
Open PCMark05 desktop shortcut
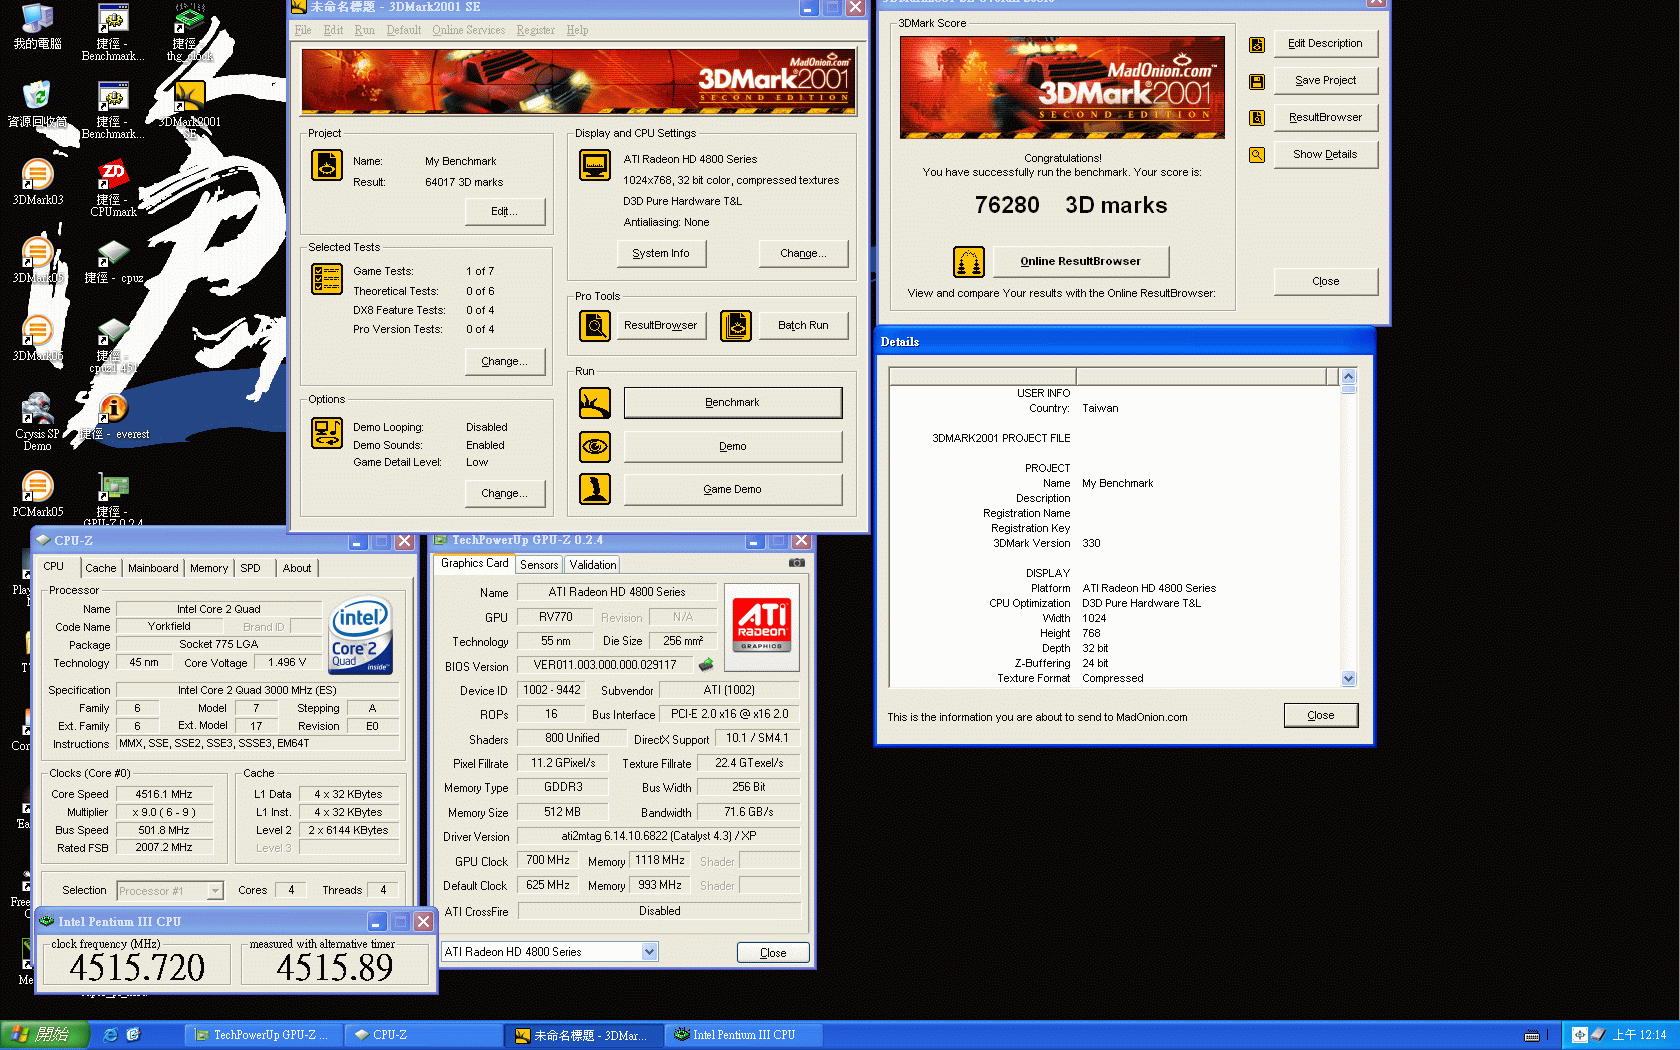coord(37,494)
